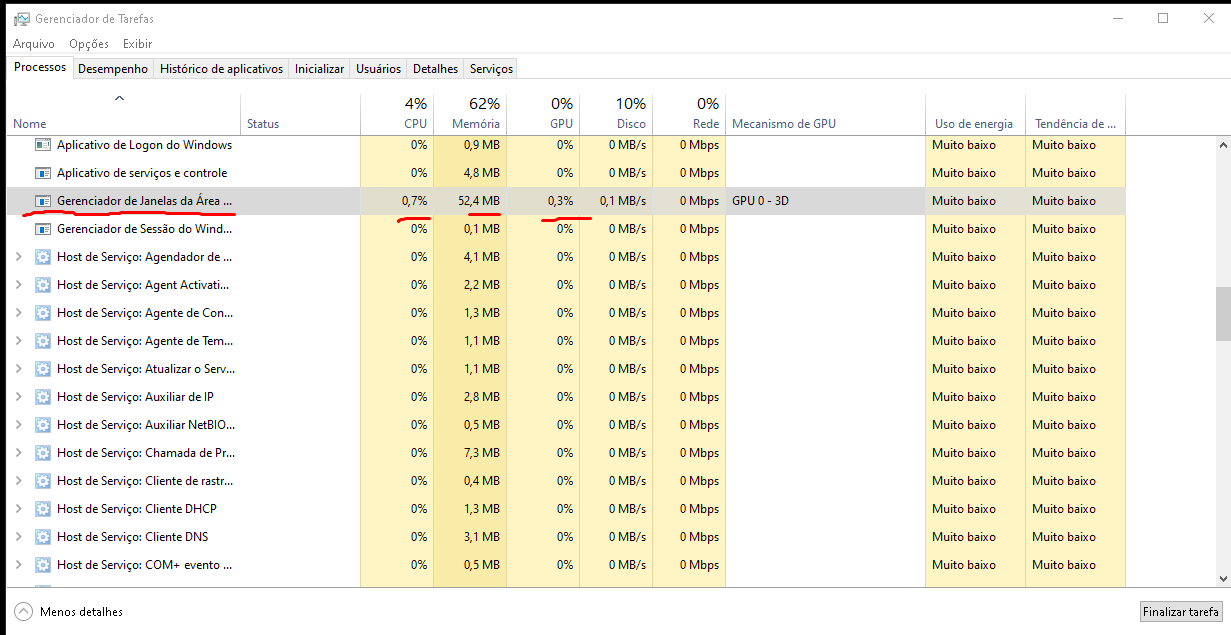Click gear icon of Host de Serviço: Agente de Tem

pos(43,341)
